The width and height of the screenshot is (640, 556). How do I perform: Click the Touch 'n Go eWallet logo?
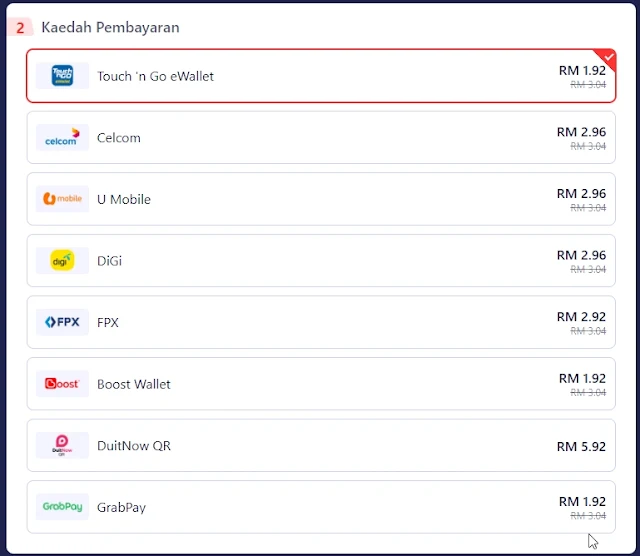62,76
